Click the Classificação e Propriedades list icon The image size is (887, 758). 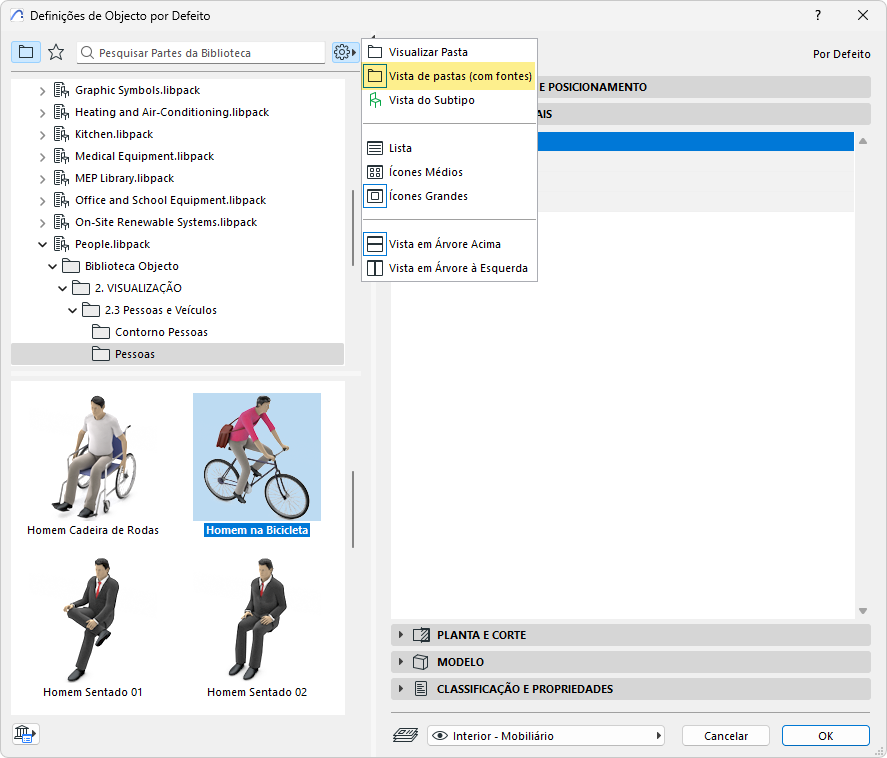(421, 689)
